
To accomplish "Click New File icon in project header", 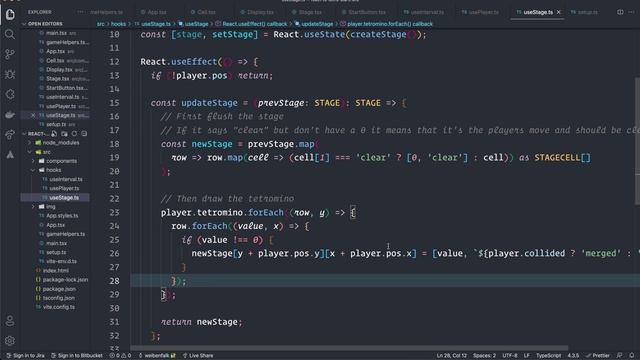I will (54, 133).
